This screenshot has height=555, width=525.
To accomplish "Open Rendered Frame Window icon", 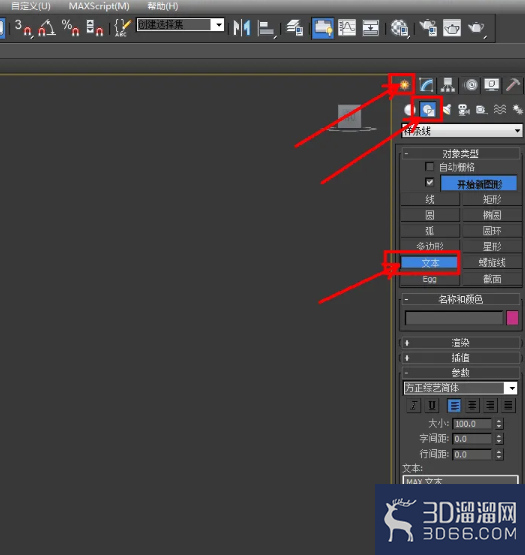I will click(x=452, y=28).
